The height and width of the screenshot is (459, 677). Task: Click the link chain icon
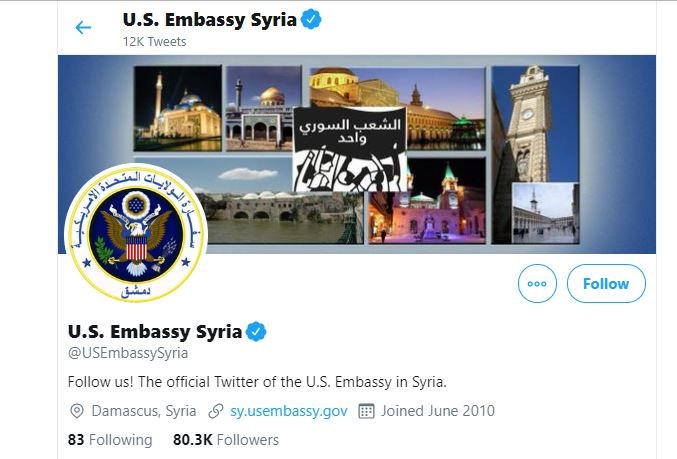(x=215, y=411)
